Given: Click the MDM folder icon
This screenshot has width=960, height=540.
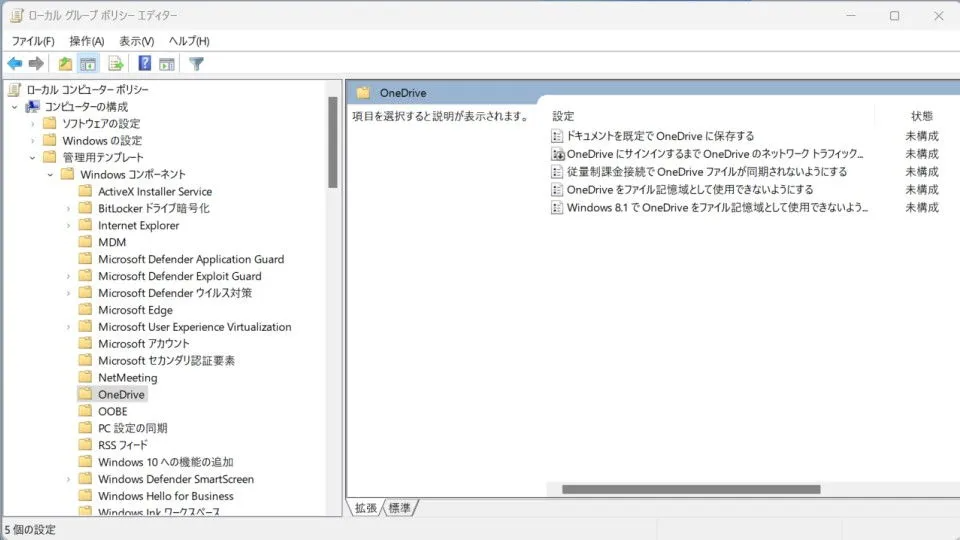Looking at the screenshot, I should (x=86, y=242).
